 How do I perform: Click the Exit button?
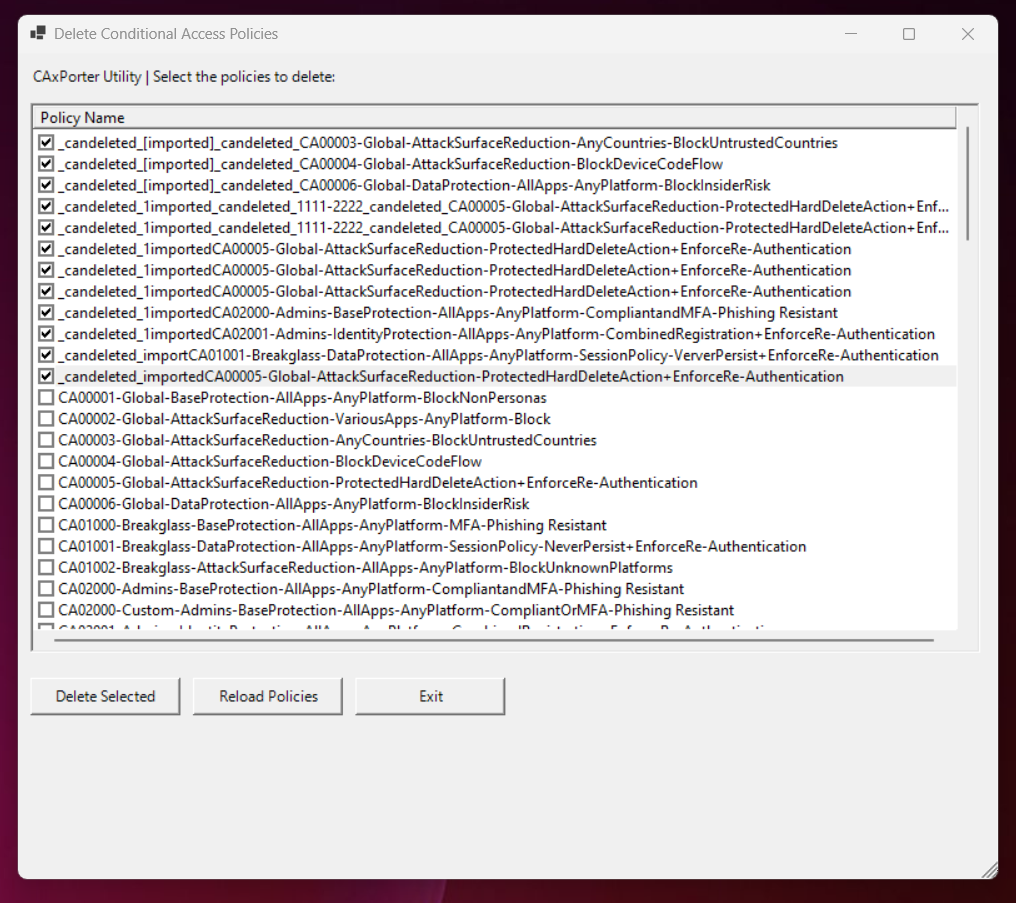pyautogui.click(x=430, y=696)
